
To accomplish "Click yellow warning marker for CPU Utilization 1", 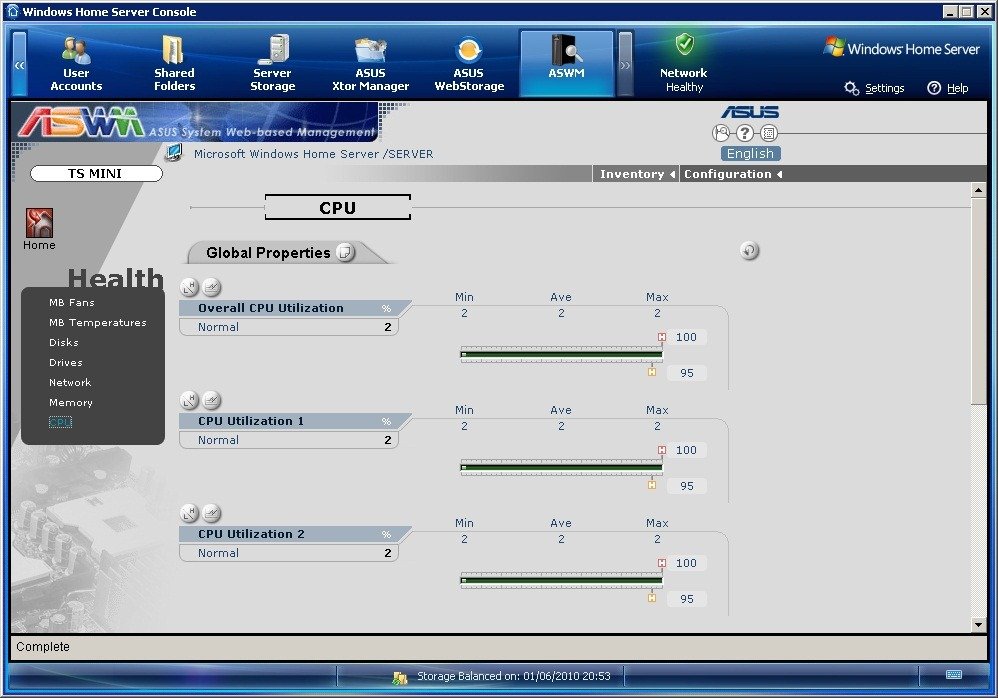I will 652,485.
